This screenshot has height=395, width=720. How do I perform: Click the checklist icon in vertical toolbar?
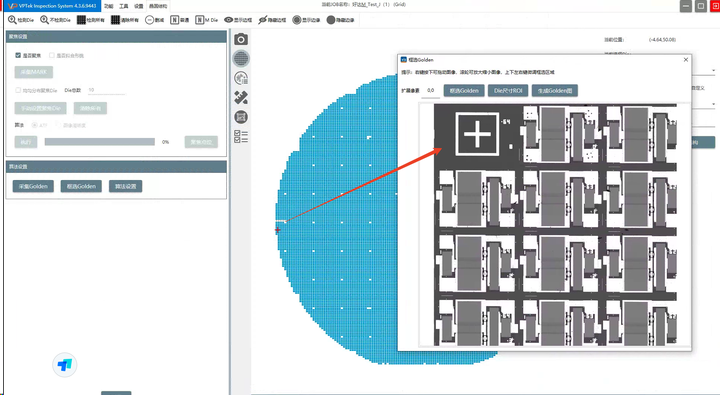(241, 136)
